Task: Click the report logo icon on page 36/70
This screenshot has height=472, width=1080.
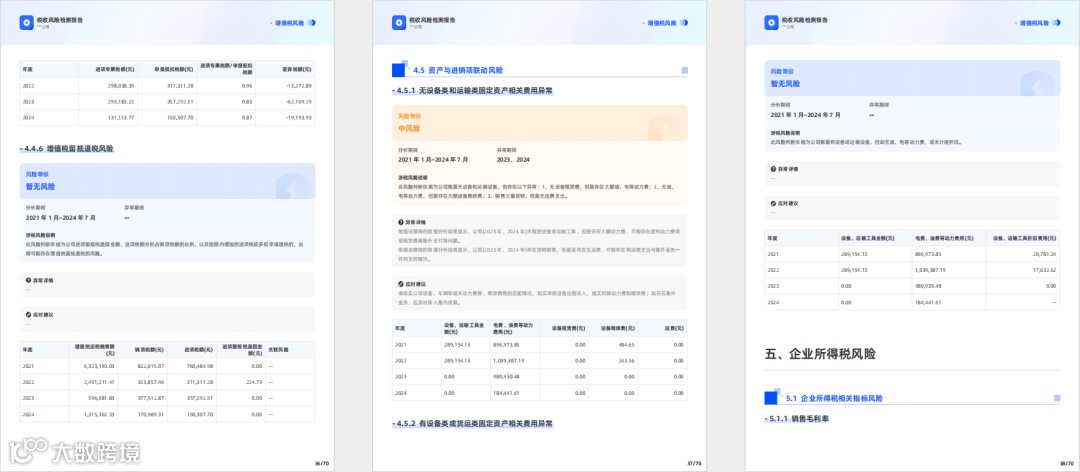Action: 26,22
